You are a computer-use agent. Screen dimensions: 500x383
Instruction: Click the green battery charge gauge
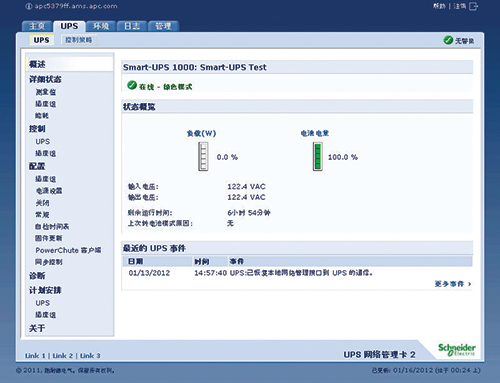coord(318,156)
